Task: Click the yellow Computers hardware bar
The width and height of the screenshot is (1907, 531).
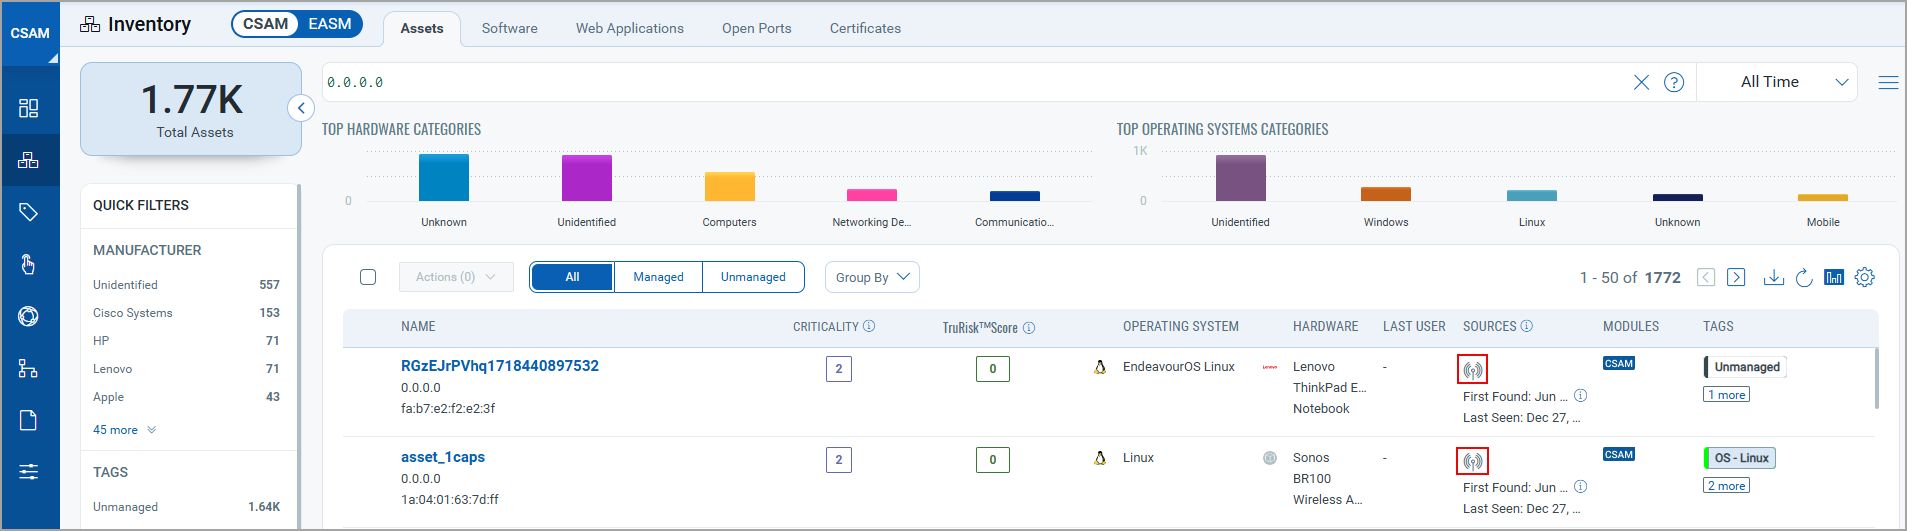Action: point(730,187)
